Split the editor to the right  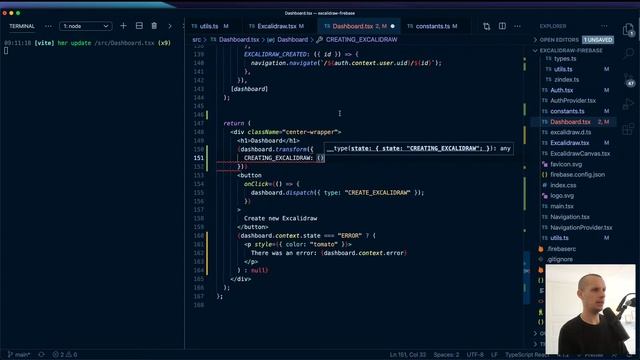coord(502,26)
